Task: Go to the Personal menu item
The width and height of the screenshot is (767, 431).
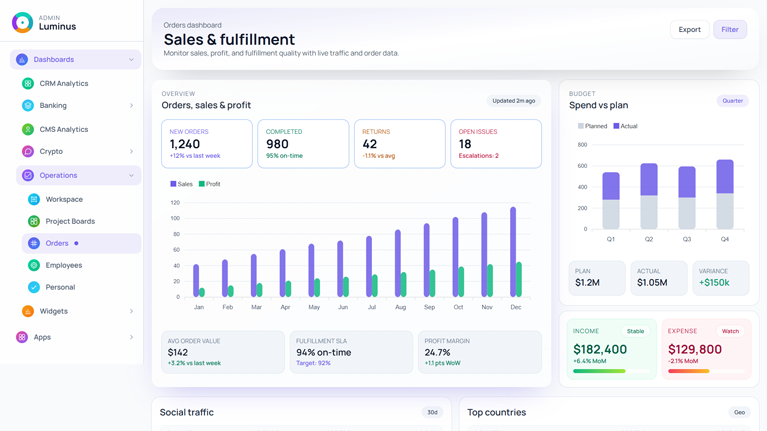Action: click(60, 288)
